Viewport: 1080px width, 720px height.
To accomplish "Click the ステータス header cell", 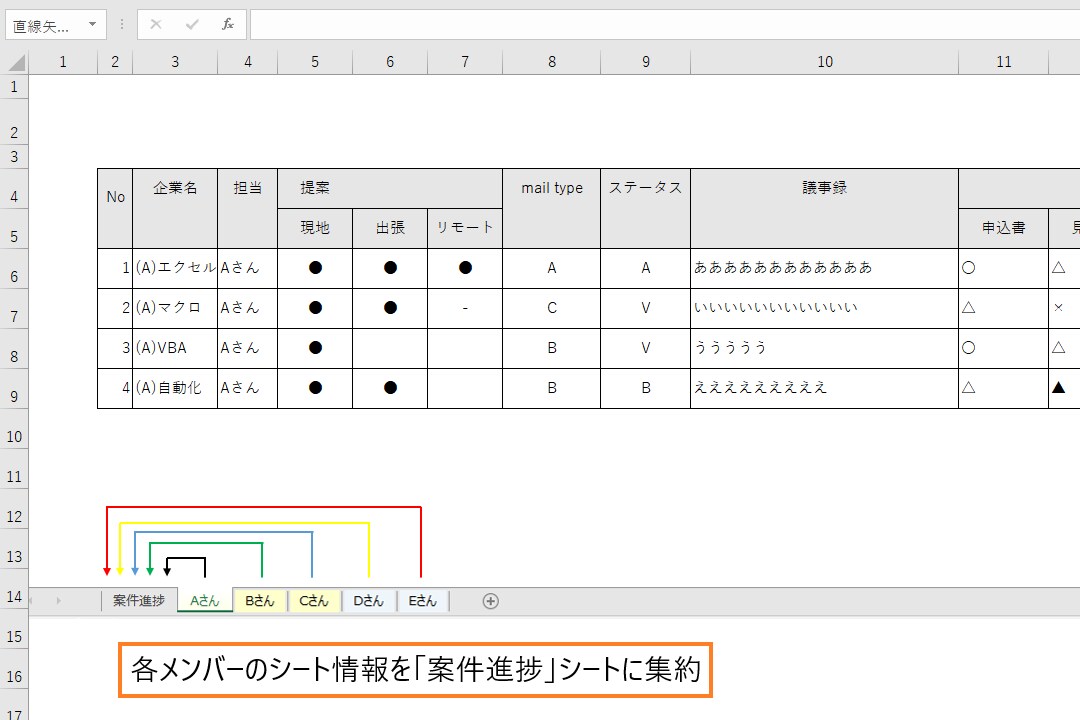I will point(645,208).
